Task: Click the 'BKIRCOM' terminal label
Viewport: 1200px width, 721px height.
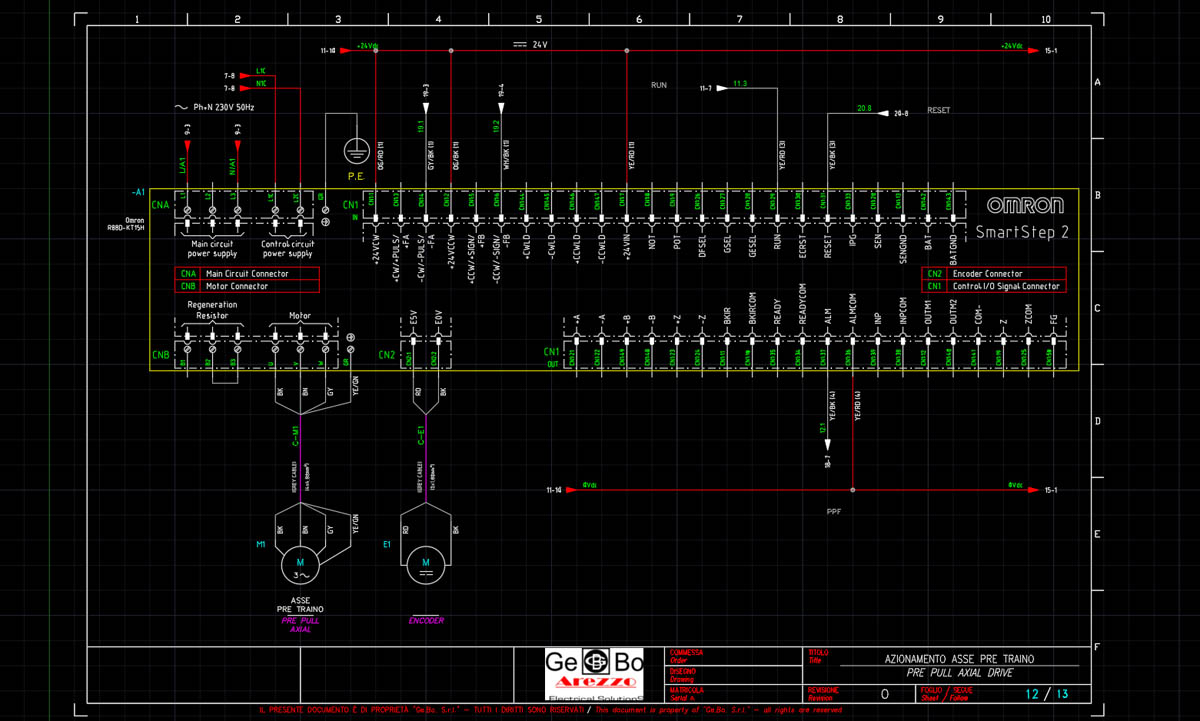Action: click(x=752, y=306)
